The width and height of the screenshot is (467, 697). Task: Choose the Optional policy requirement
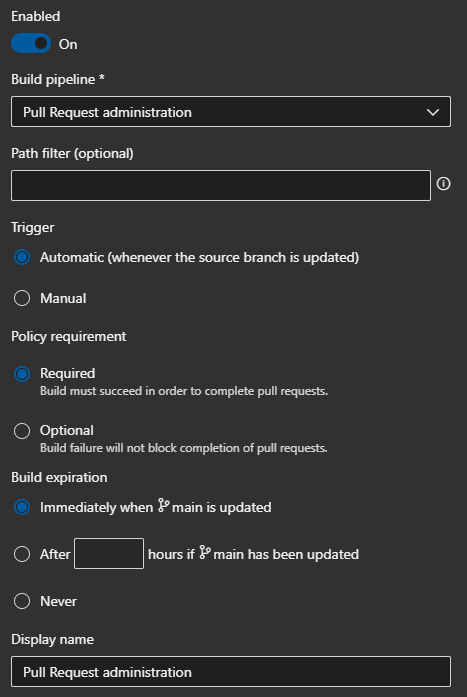[x=22, y=431]
